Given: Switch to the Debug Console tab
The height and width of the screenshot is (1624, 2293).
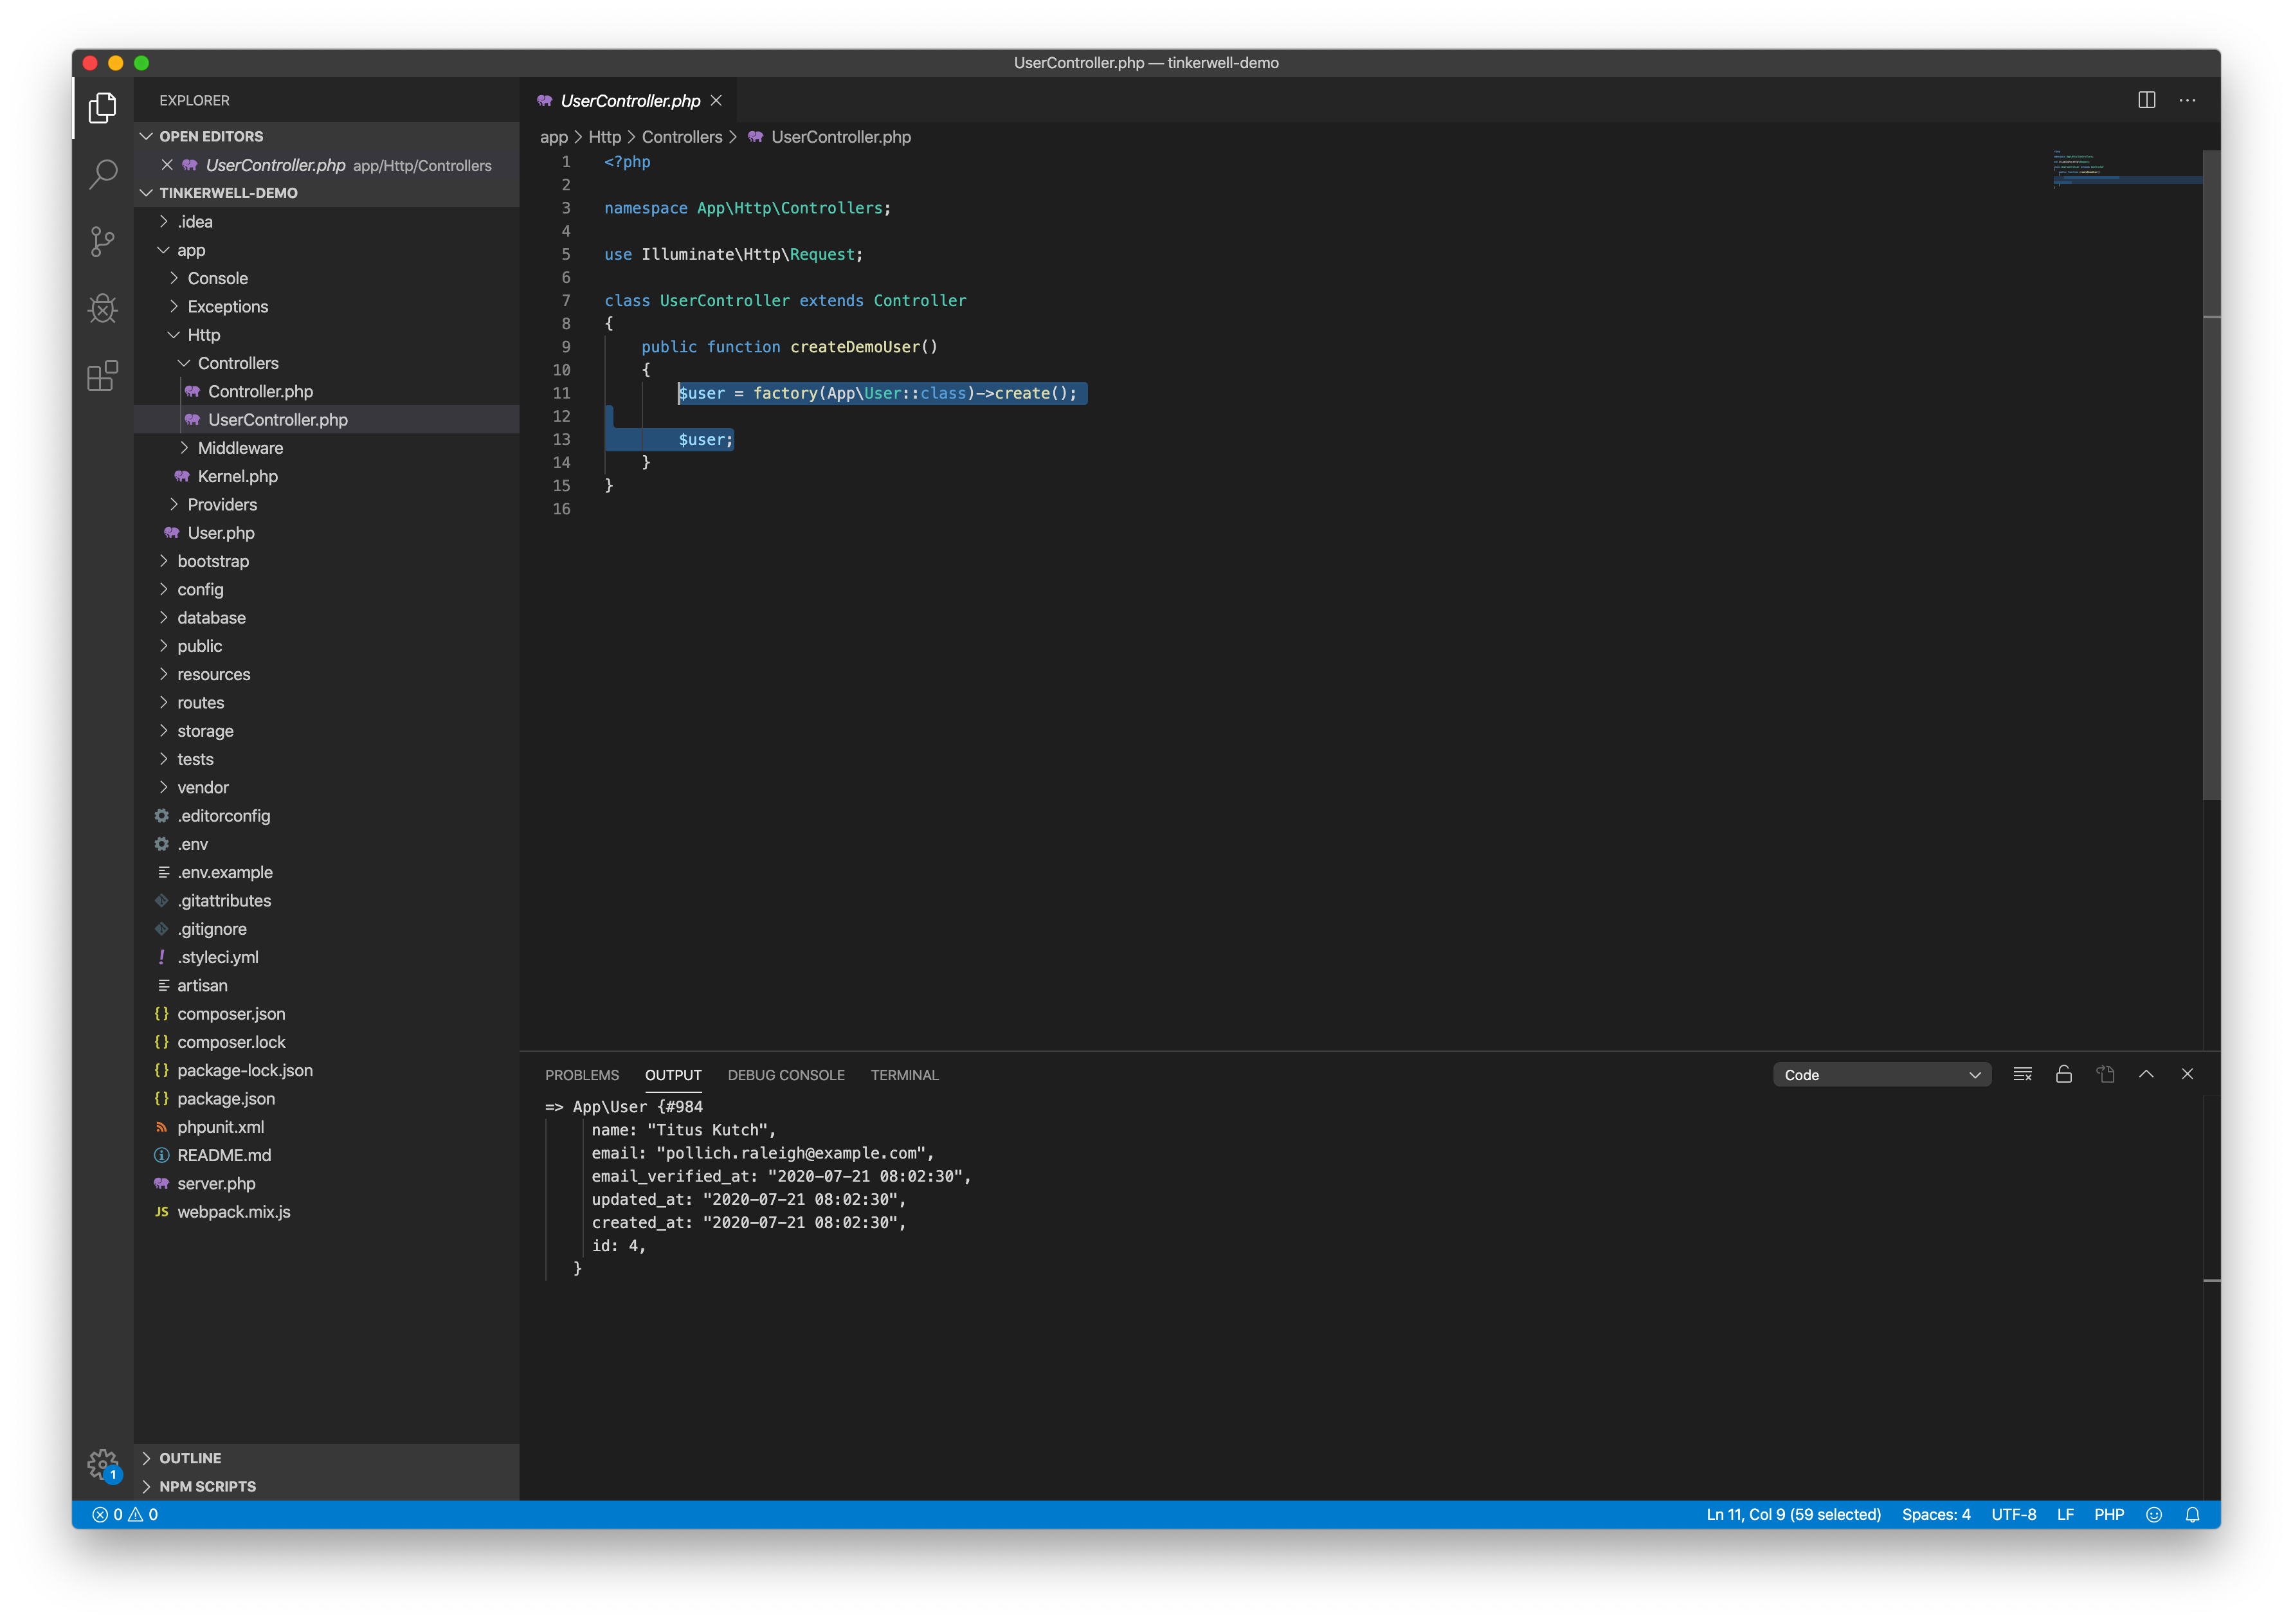Looking at the screenshot, I should click(x=786, y=1075).
